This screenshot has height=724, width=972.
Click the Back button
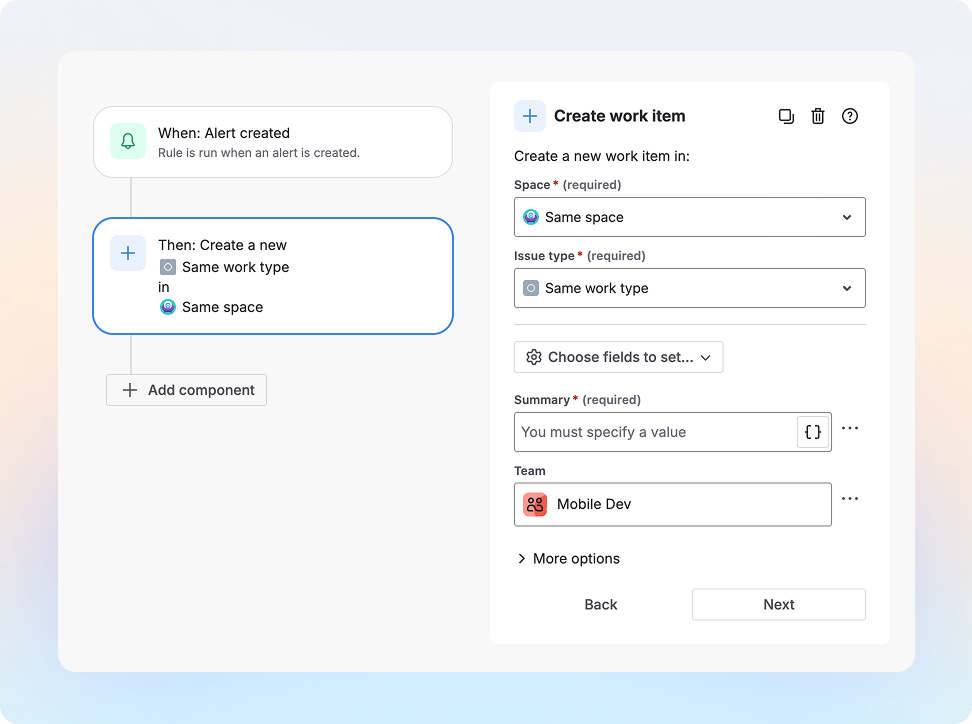[x=601, y=604]
